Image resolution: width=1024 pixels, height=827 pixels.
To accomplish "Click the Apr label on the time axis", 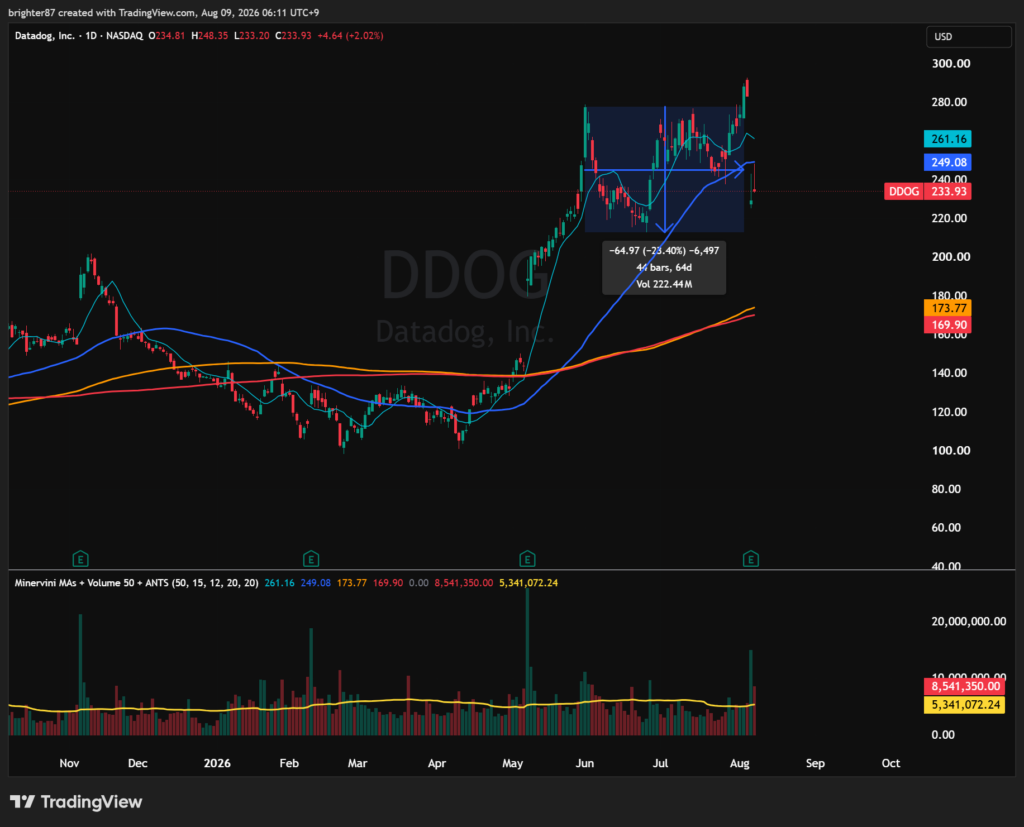I will tap(436, 763).
